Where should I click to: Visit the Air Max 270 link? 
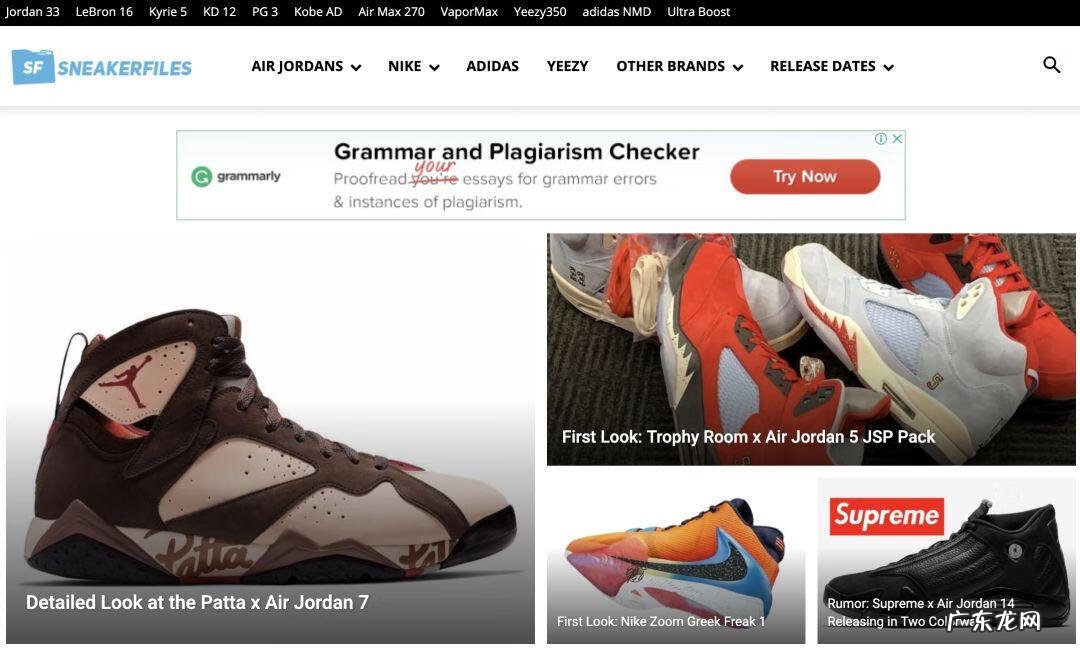click(391, 12)
